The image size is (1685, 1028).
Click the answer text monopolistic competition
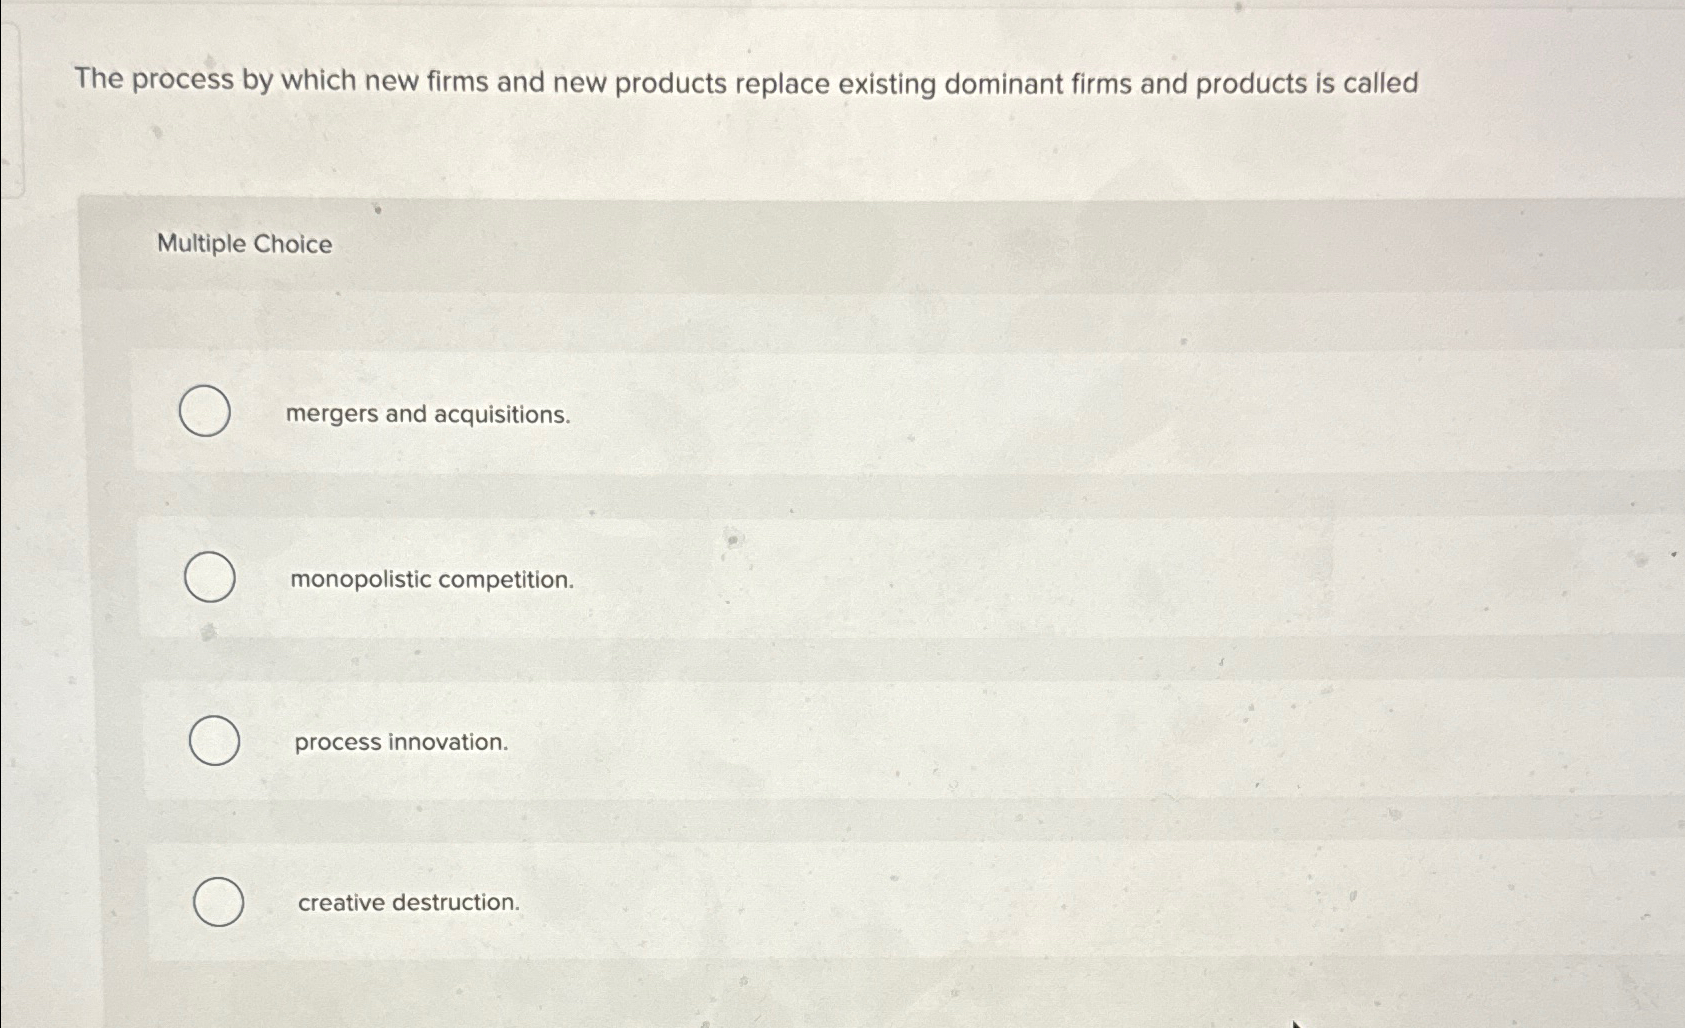coord(431,580)
